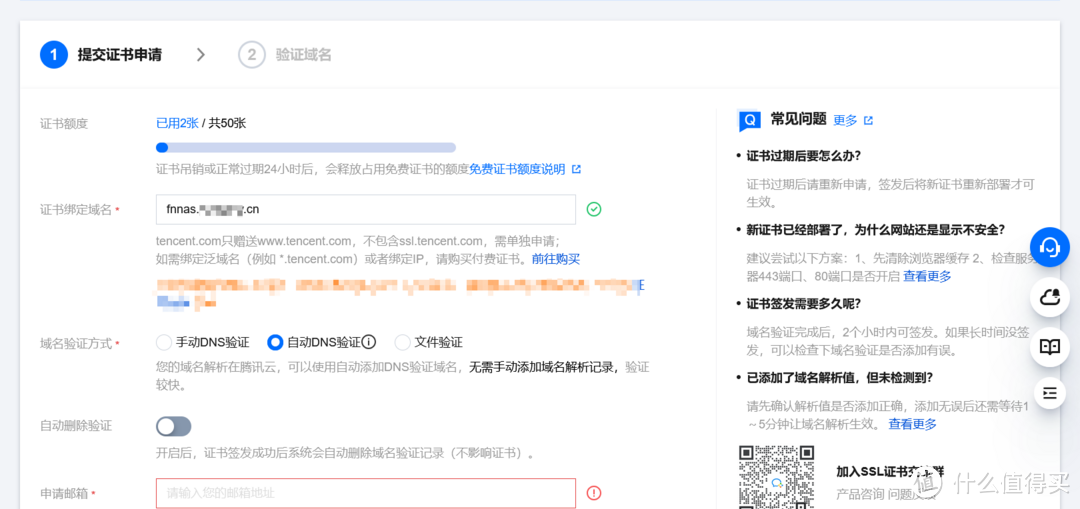Open the 免费证书额度说明 link

pyautogui.click(x=517, y=169)
